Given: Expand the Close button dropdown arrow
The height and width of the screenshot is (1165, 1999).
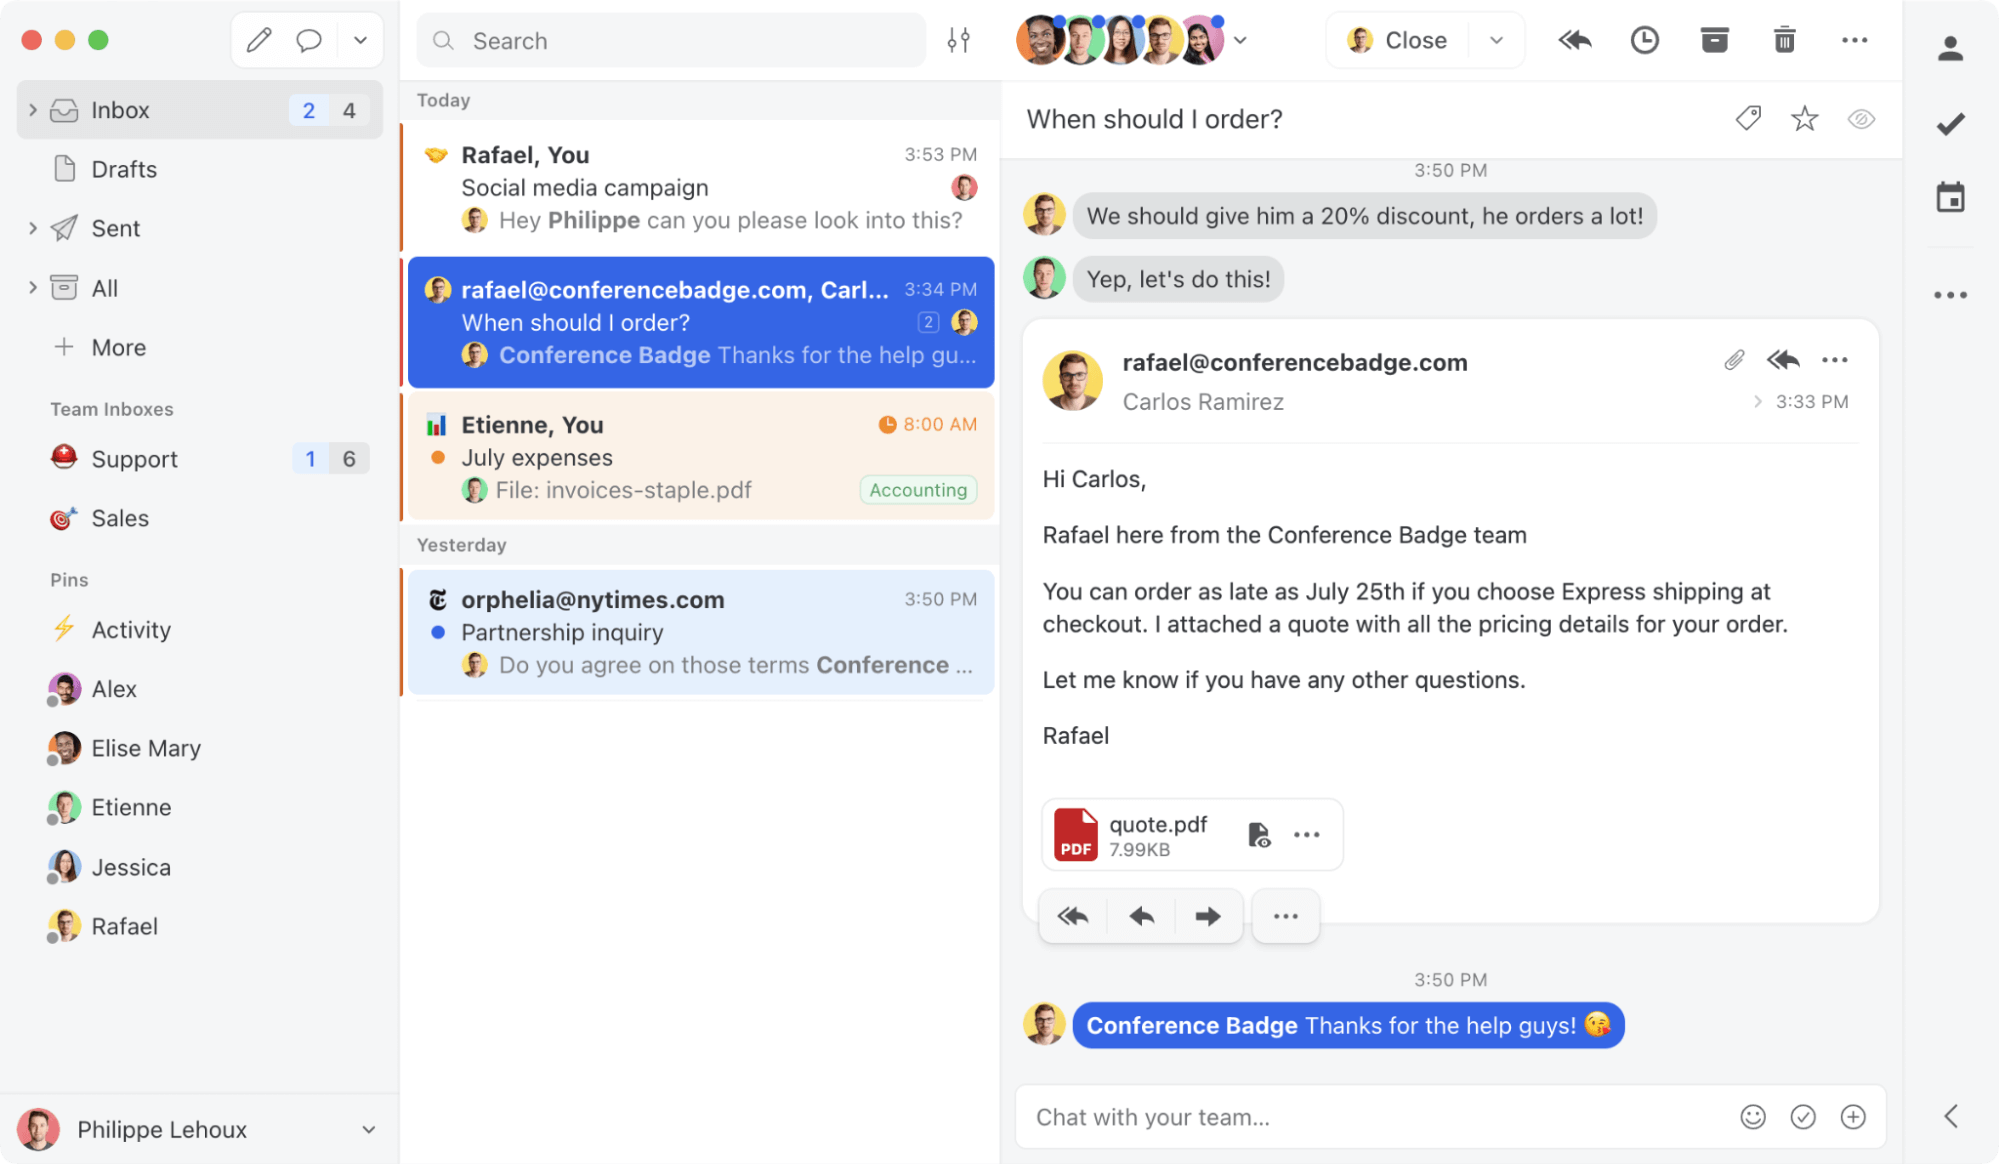Looking at the screenshot, I should tap(1497, 40).
